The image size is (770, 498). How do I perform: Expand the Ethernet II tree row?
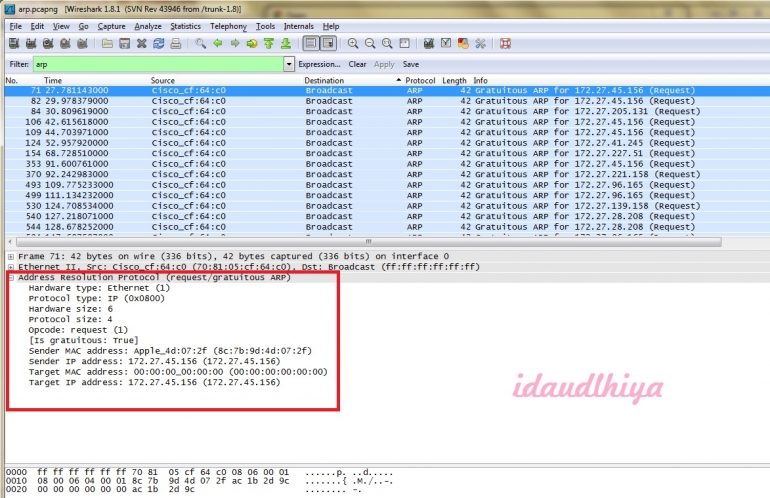point(11,267)
